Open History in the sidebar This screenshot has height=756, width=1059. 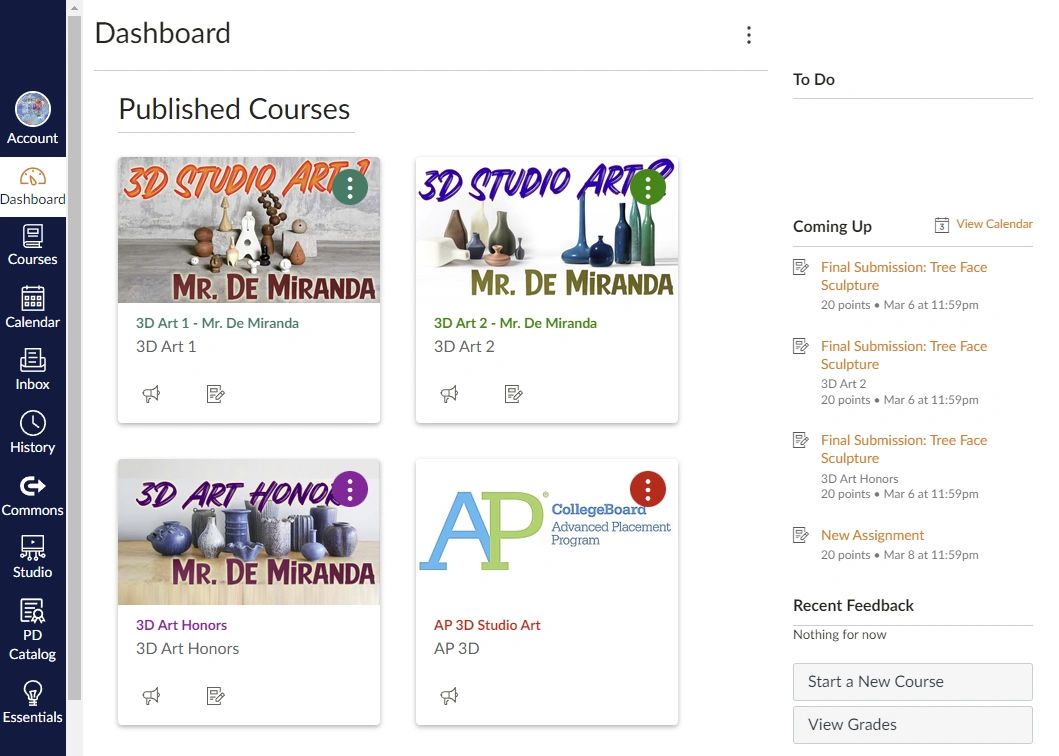click(x=32, y=432)
